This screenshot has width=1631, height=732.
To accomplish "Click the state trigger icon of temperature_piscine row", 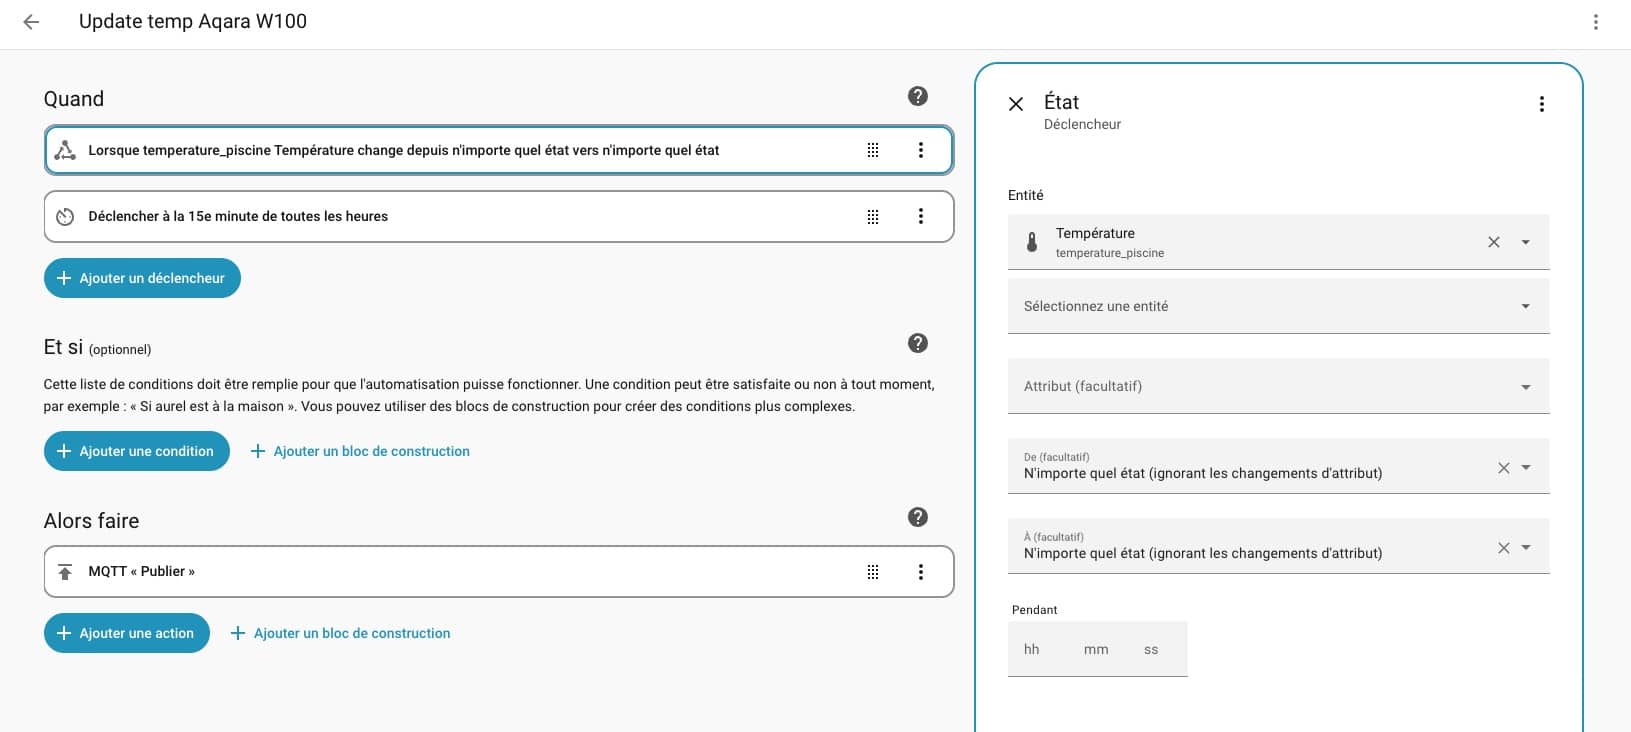I will [x=65, y=150].
